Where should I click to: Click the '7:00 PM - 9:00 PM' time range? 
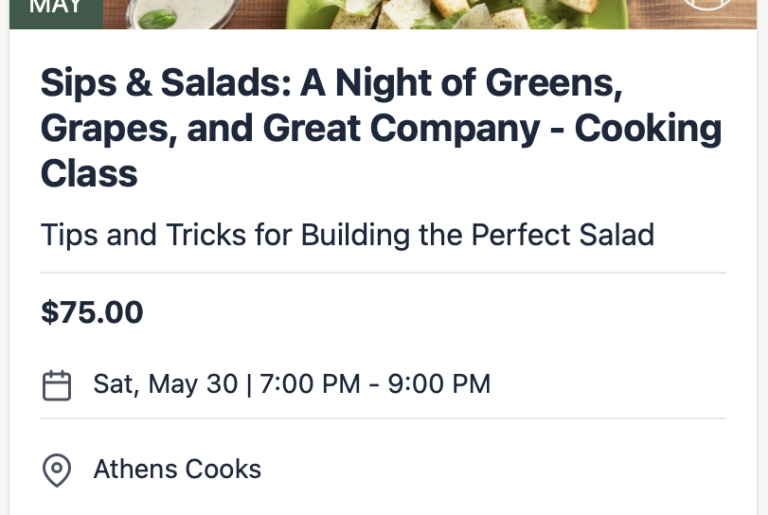coord(375,384)
